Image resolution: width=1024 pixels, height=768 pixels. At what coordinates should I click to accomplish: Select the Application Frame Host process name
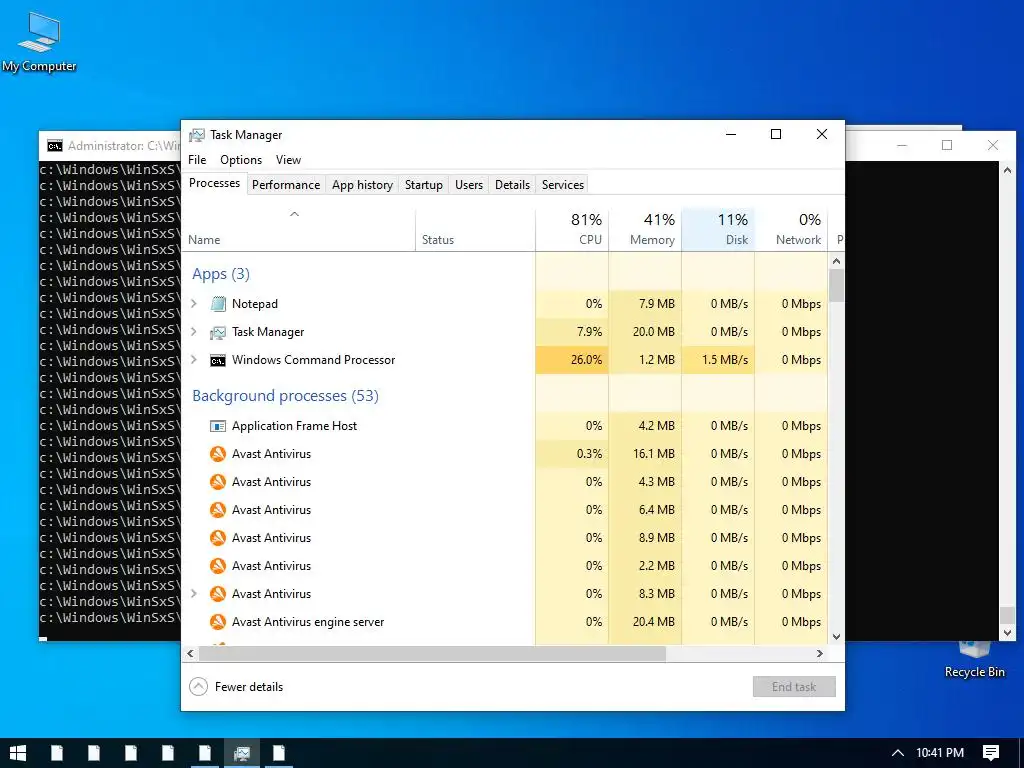click(x=295, y=426)
